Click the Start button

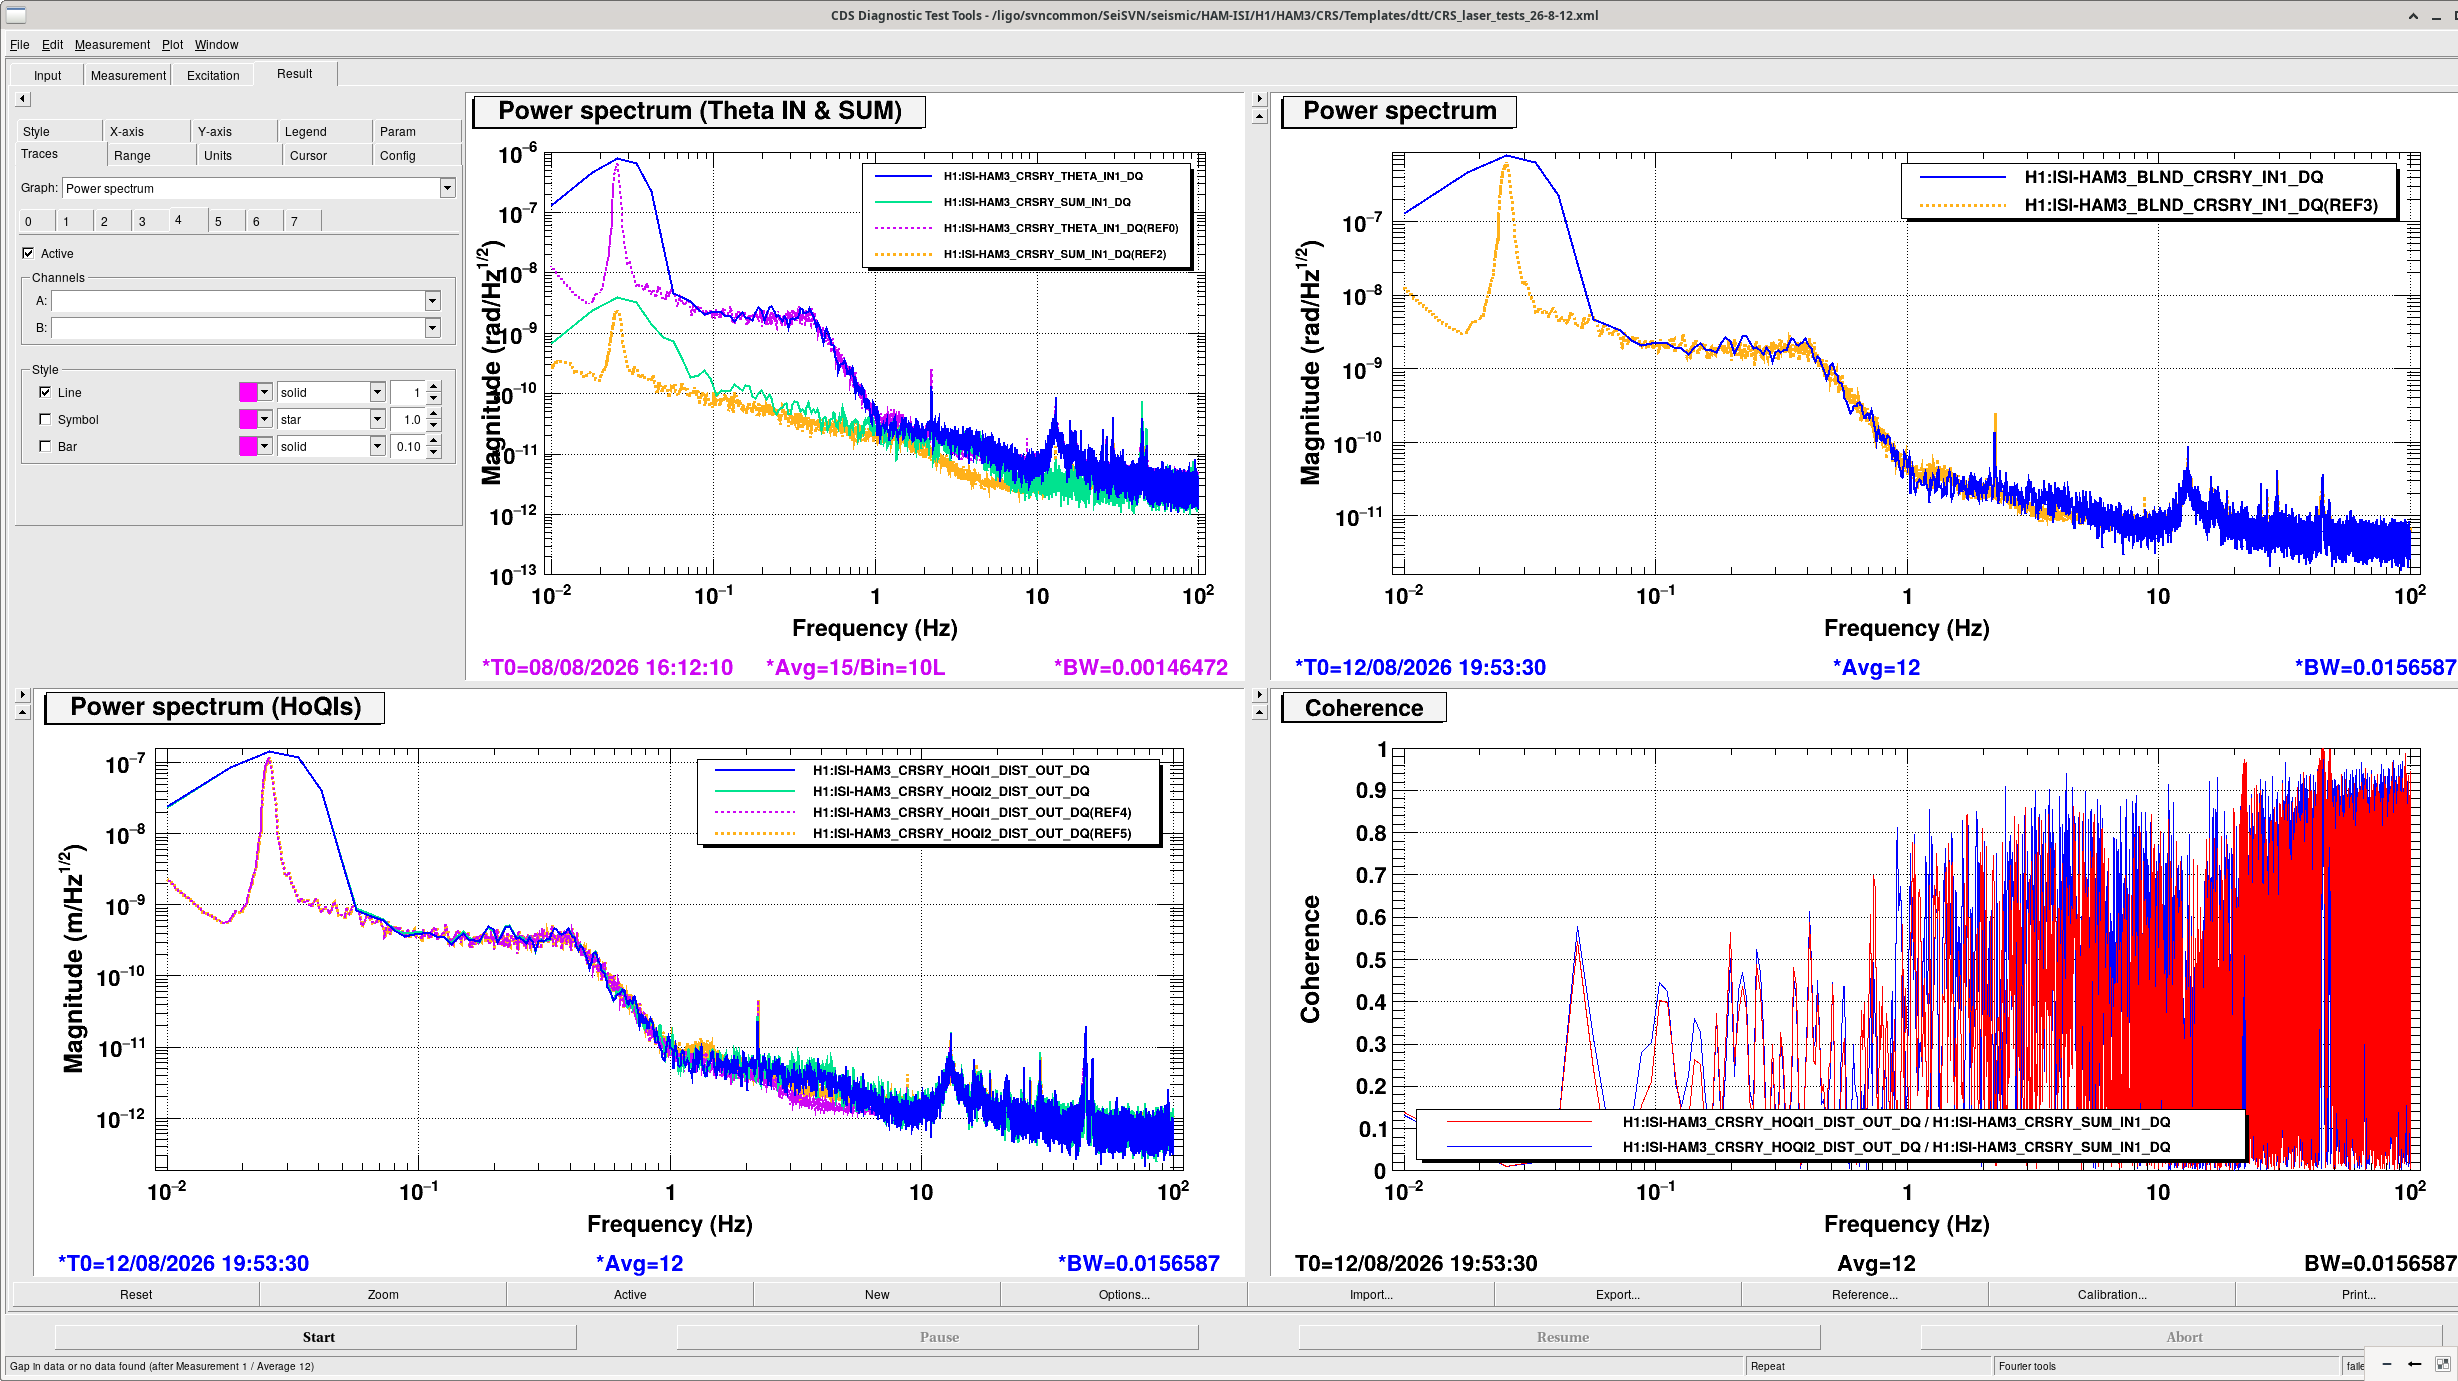(316, 1336)
